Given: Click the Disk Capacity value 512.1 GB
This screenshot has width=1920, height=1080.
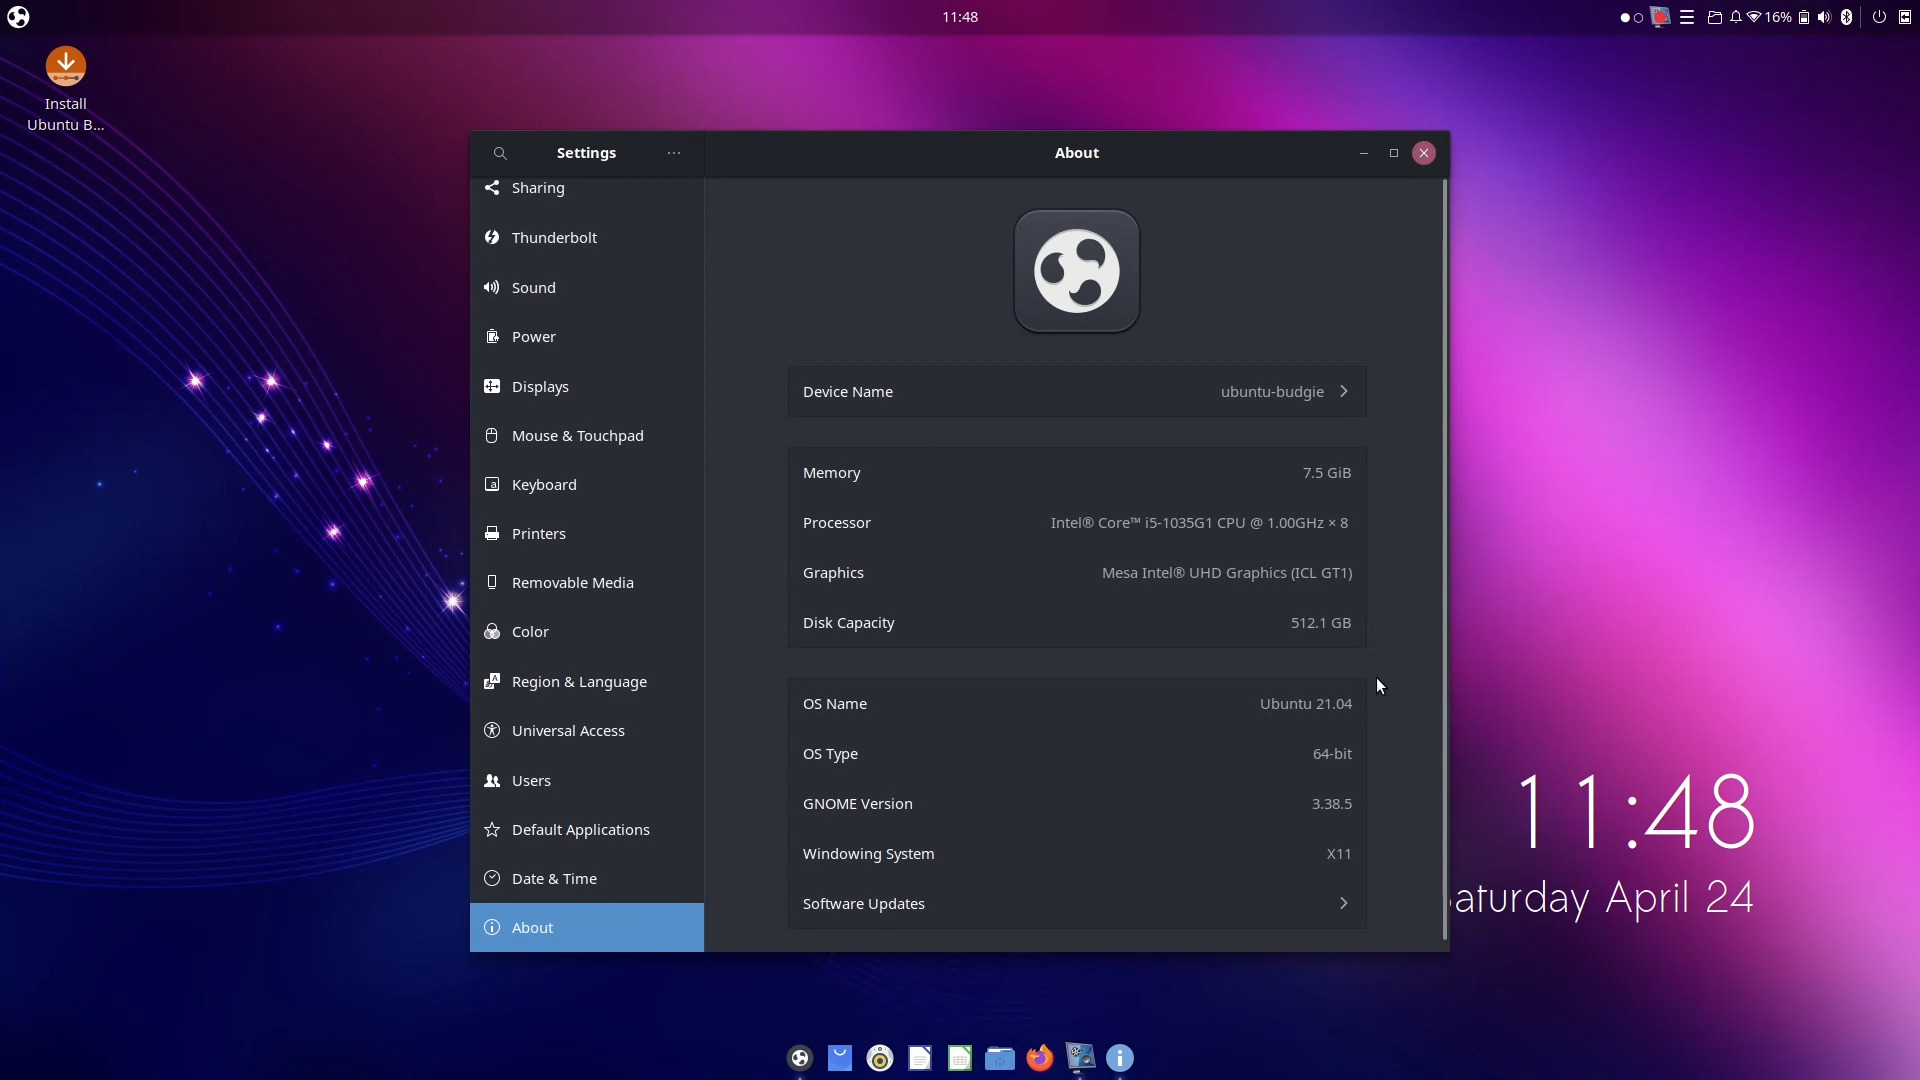Looking at the screenshot, I should (1321, 623).
